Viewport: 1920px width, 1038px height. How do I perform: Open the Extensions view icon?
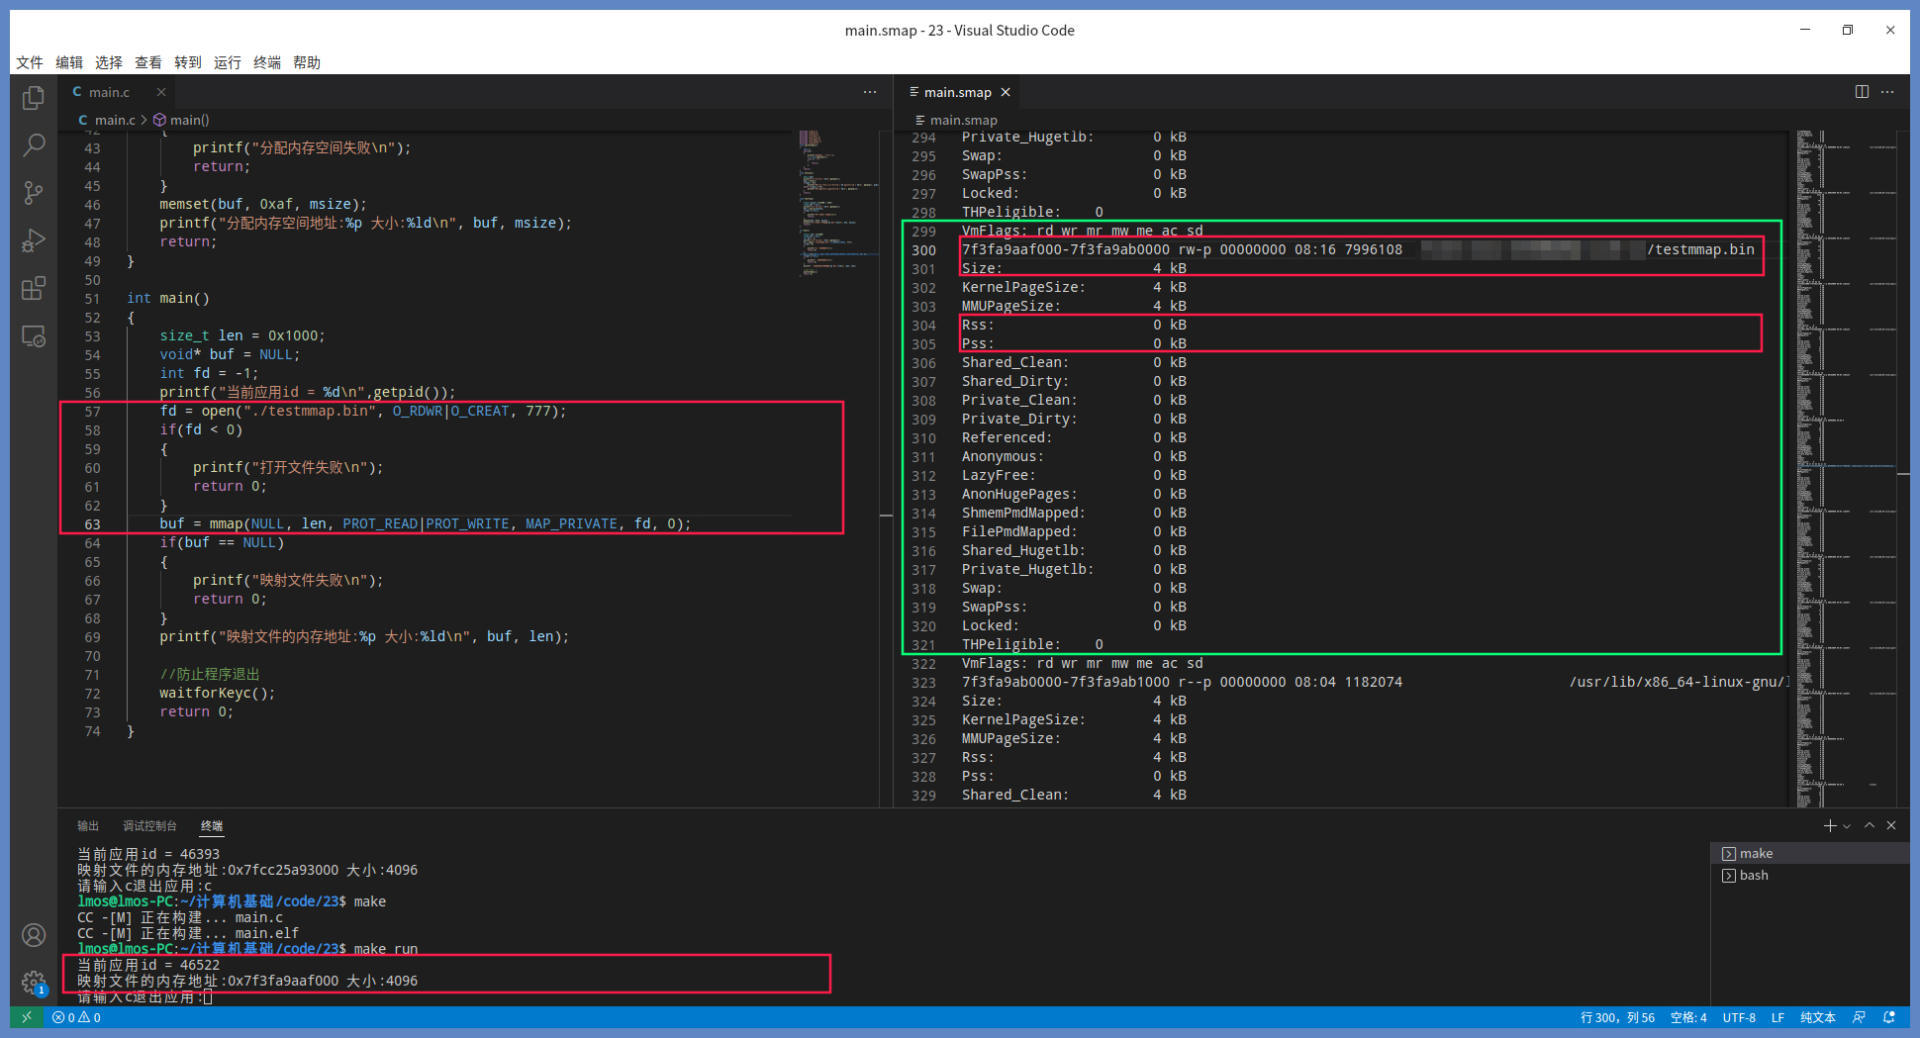click(34, 289)
